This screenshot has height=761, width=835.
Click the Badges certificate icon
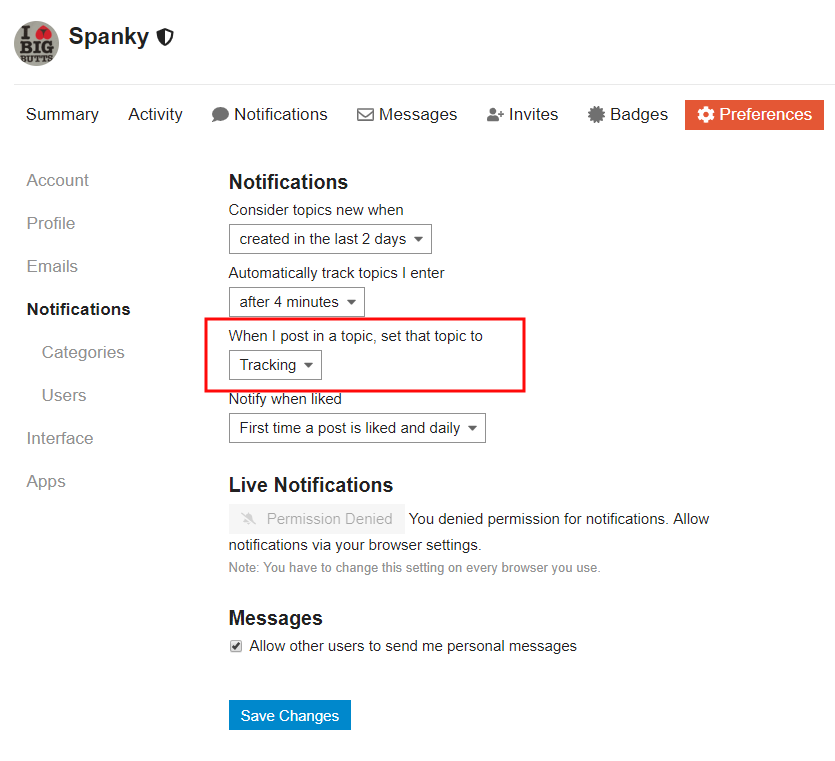(x=596, y=115)
